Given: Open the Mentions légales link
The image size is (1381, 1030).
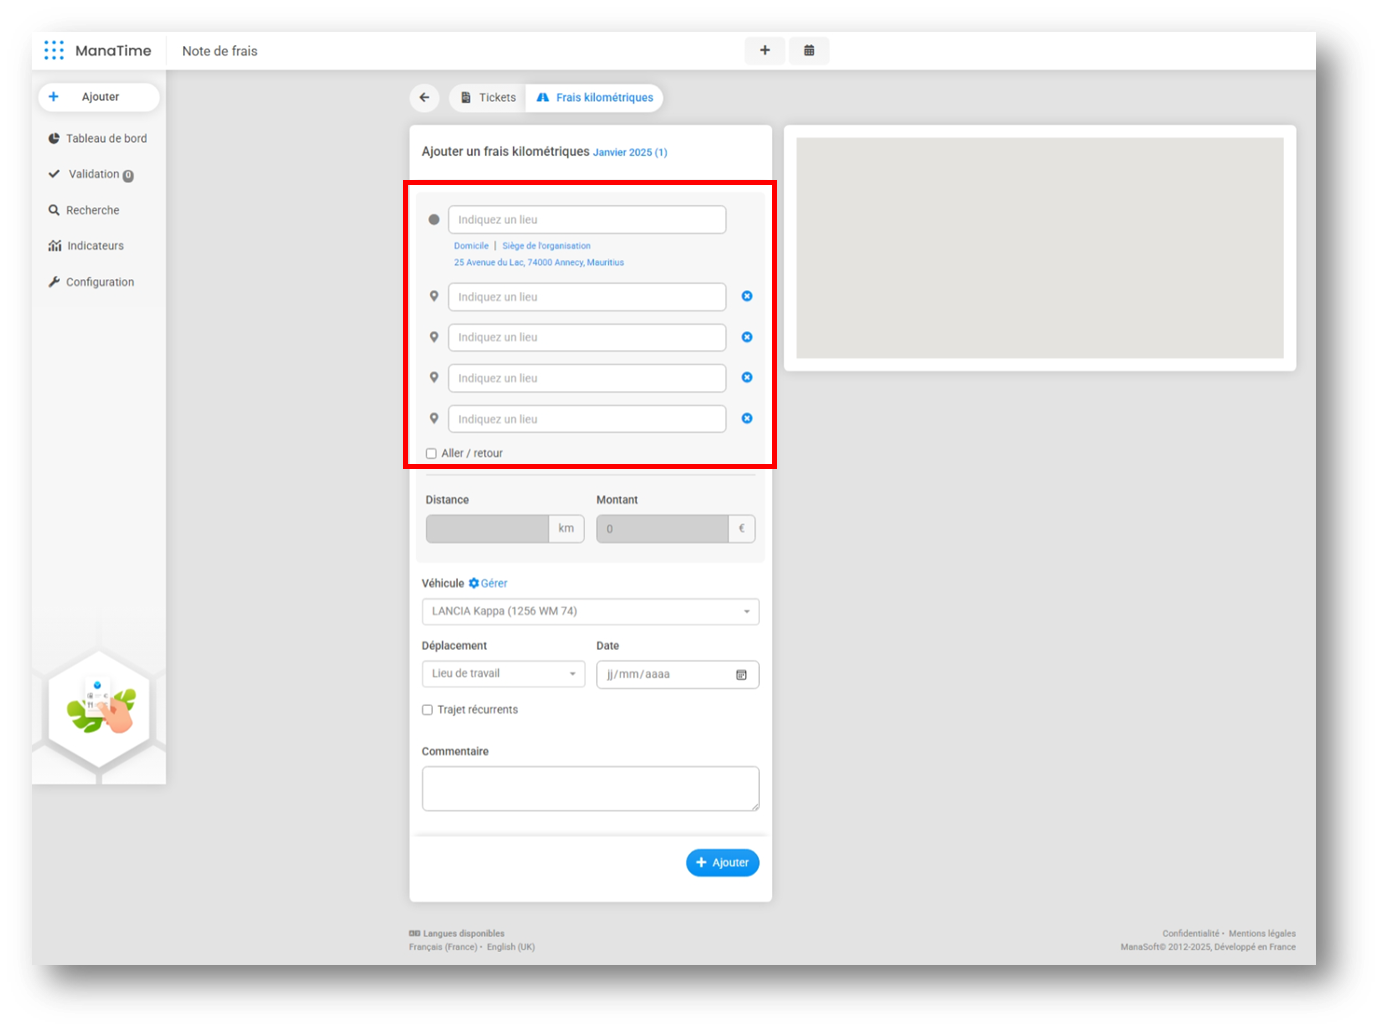Looking at the screenshot, I should [x=1262, y=934].
